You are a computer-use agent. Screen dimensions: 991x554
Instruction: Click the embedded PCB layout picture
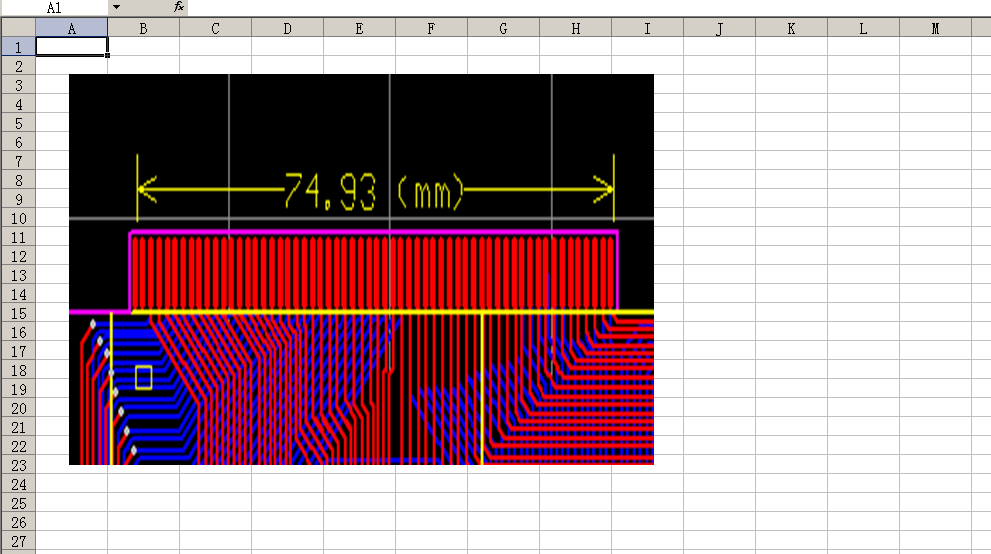coord(361,269)
